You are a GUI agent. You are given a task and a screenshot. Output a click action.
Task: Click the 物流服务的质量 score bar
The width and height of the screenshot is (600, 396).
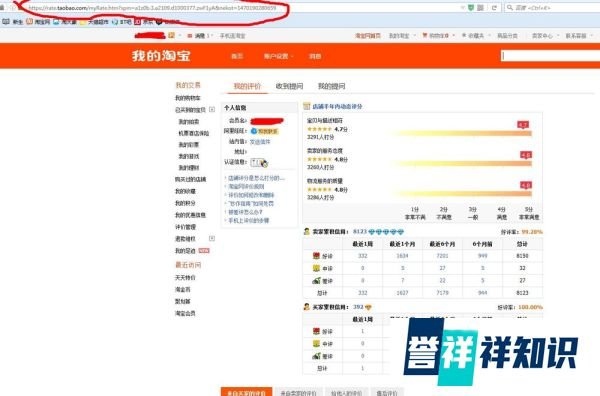(461, 194)
